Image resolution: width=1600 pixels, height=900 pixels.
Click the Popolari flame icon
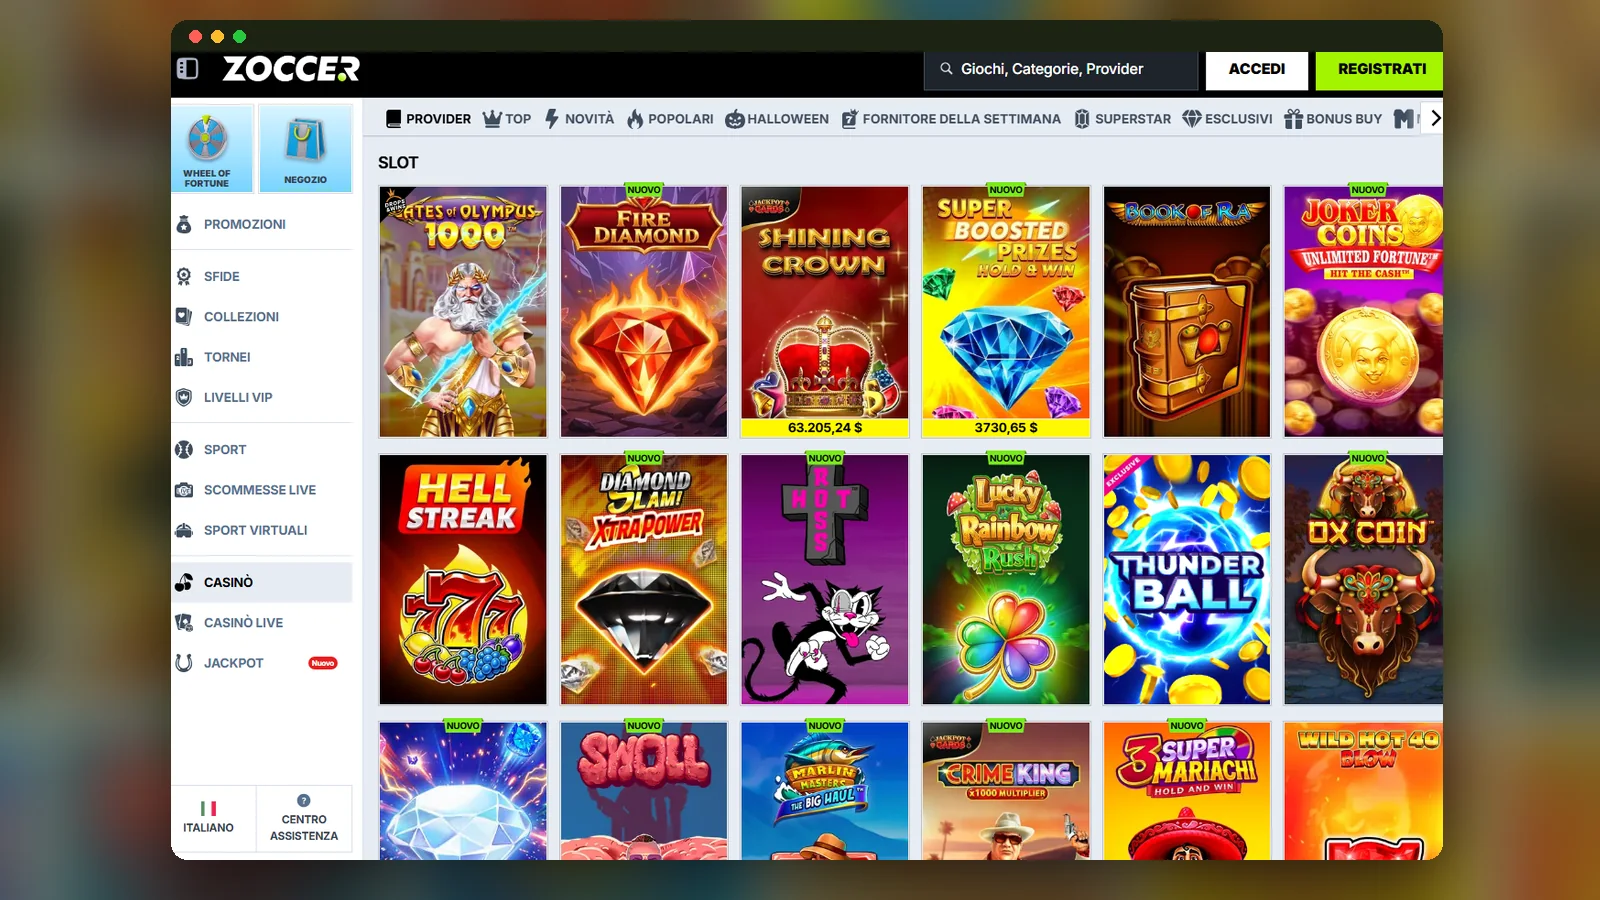coord(635,119)
